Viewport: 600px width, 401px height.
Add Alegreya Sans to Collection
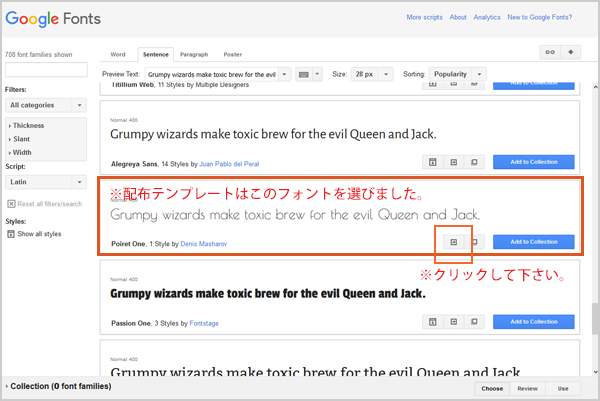coord(534,162)
